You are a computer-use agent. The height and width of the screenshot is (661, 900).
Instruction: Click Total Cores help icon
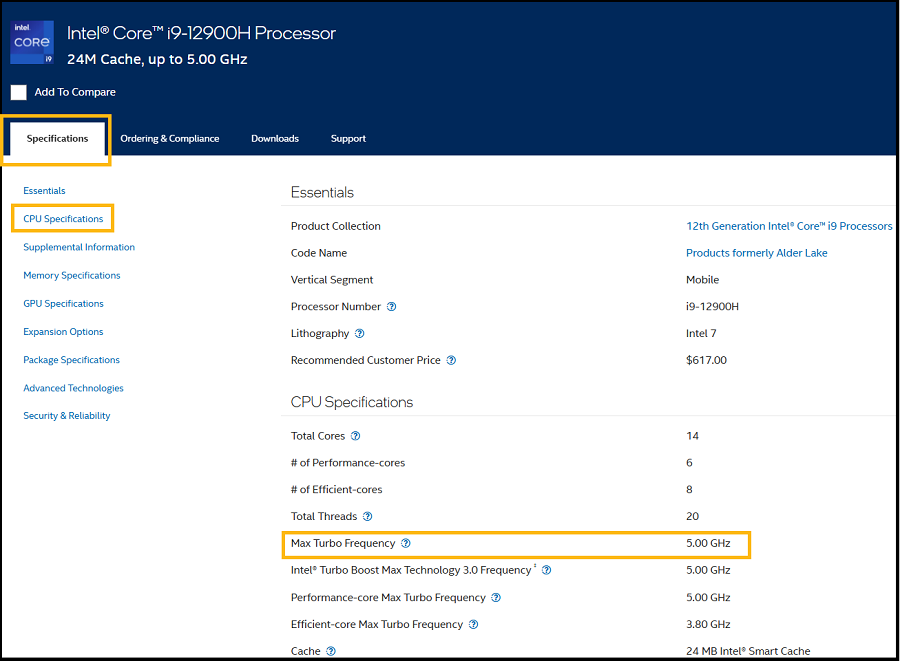tap(356, 436)
